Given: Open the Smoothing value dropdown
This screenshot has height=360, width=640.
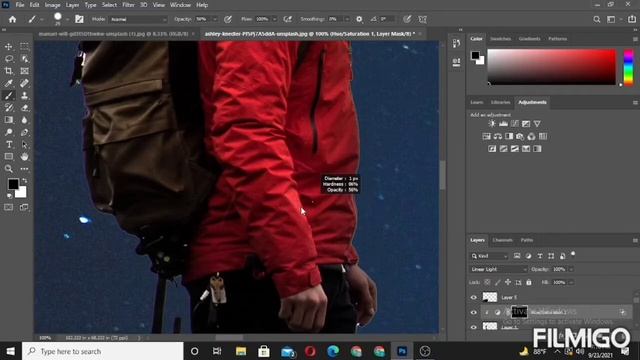Looking at the screenshot, I should (347, 19).
